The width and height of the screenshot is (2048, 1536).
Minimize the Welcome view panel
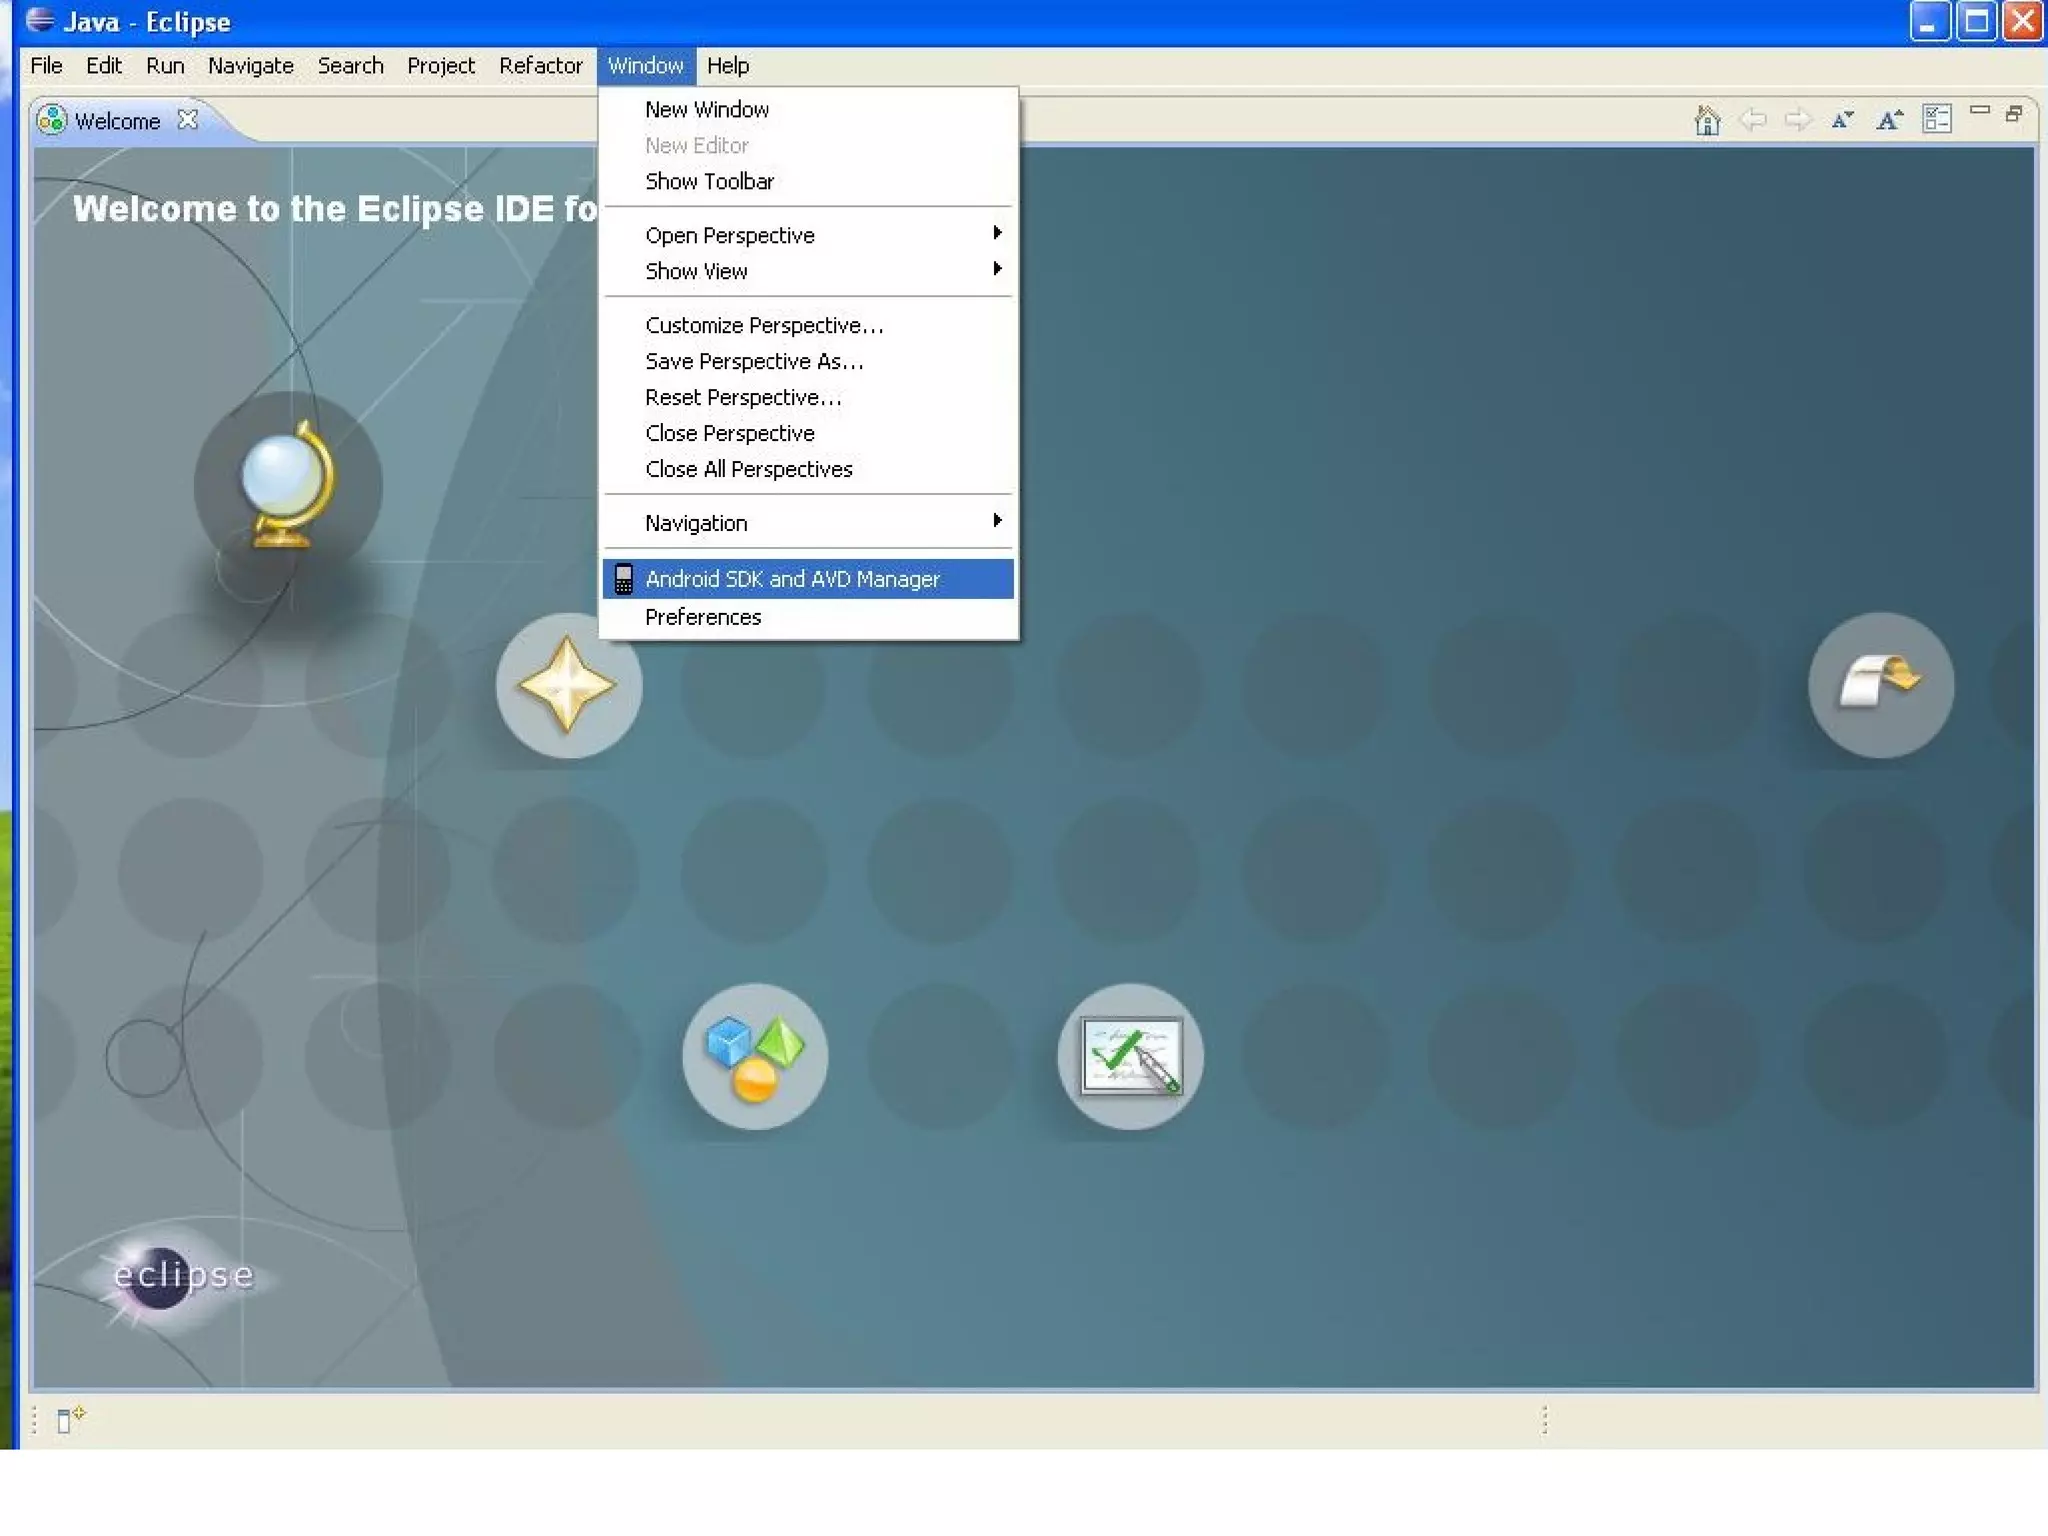click(1979, 111)
